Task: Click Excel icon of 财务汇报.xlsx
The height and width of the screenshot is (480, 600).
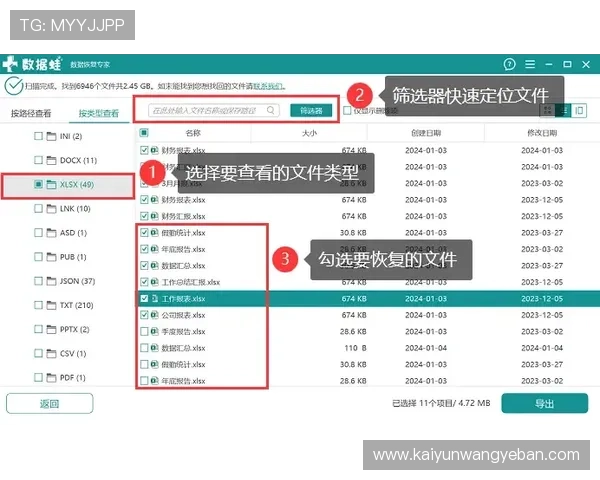Action: click(154, 216)
